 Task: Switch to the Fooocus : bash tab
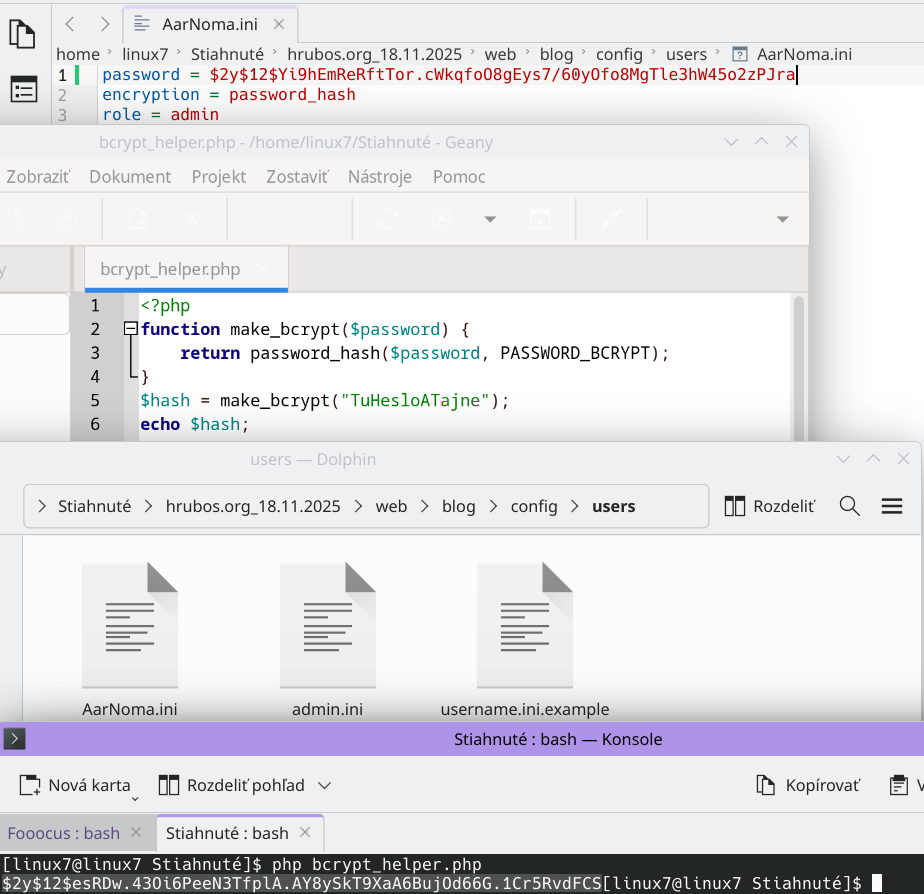[x=64, y=833]
